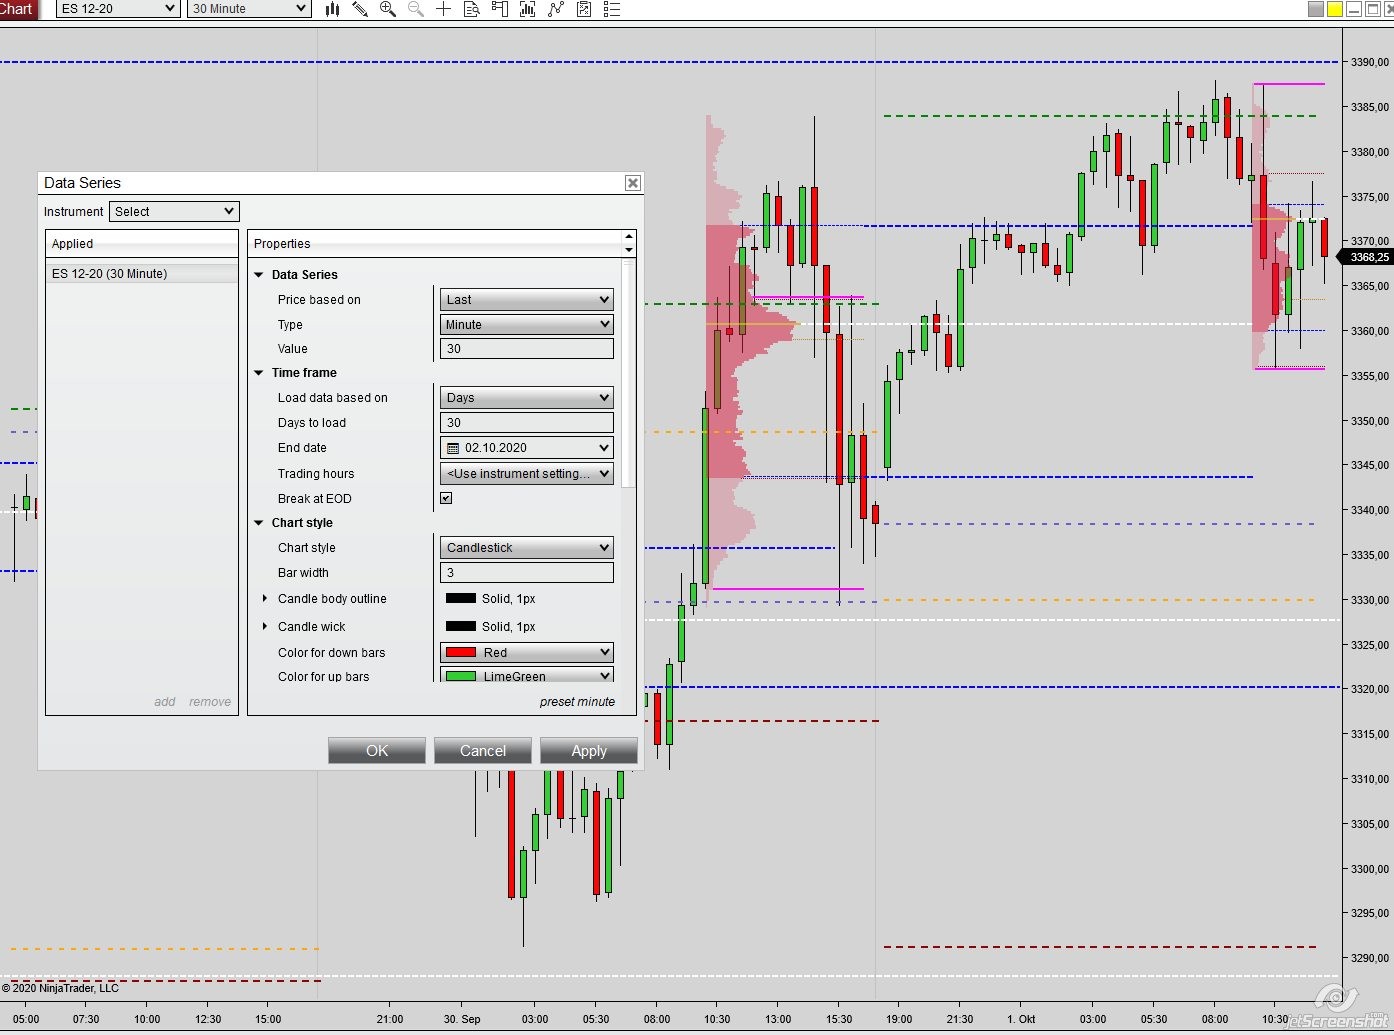Expand the Candle body outline property
Screen dimensions: 1394x1035
click(x=264, y=599)
